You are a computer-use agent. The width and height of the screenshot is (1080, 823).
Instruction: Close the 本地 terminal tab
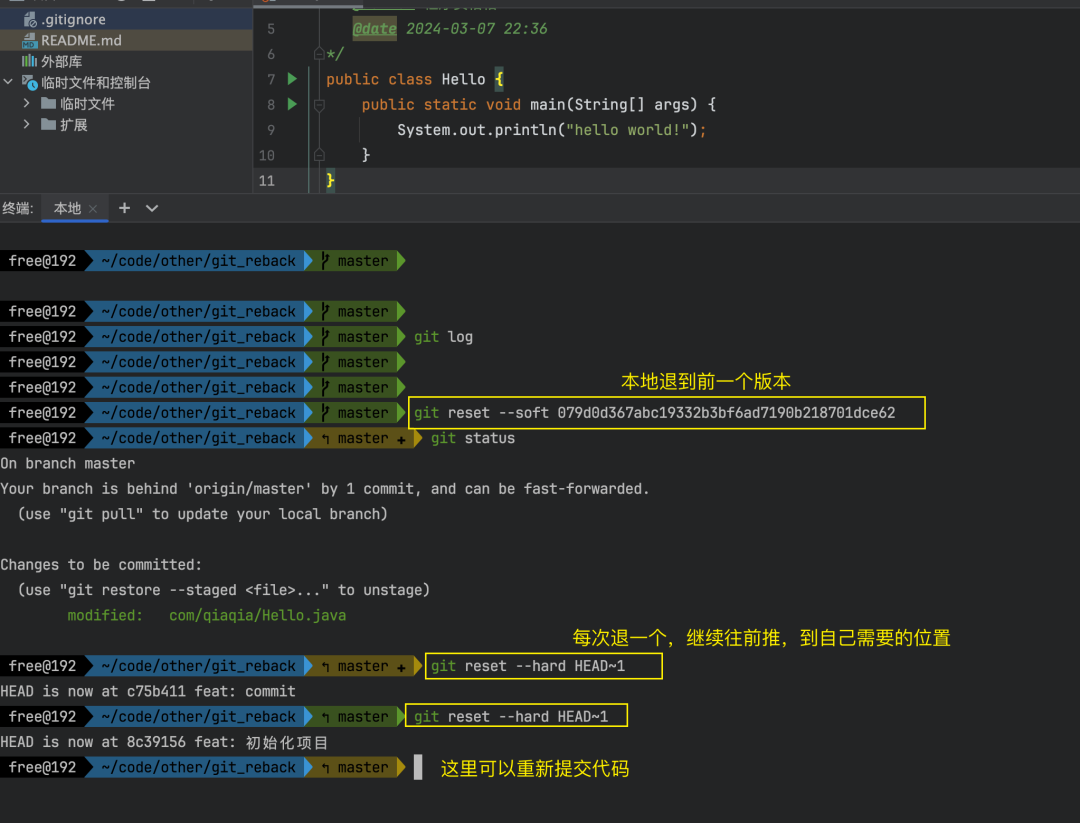click(x=93, y=209)
